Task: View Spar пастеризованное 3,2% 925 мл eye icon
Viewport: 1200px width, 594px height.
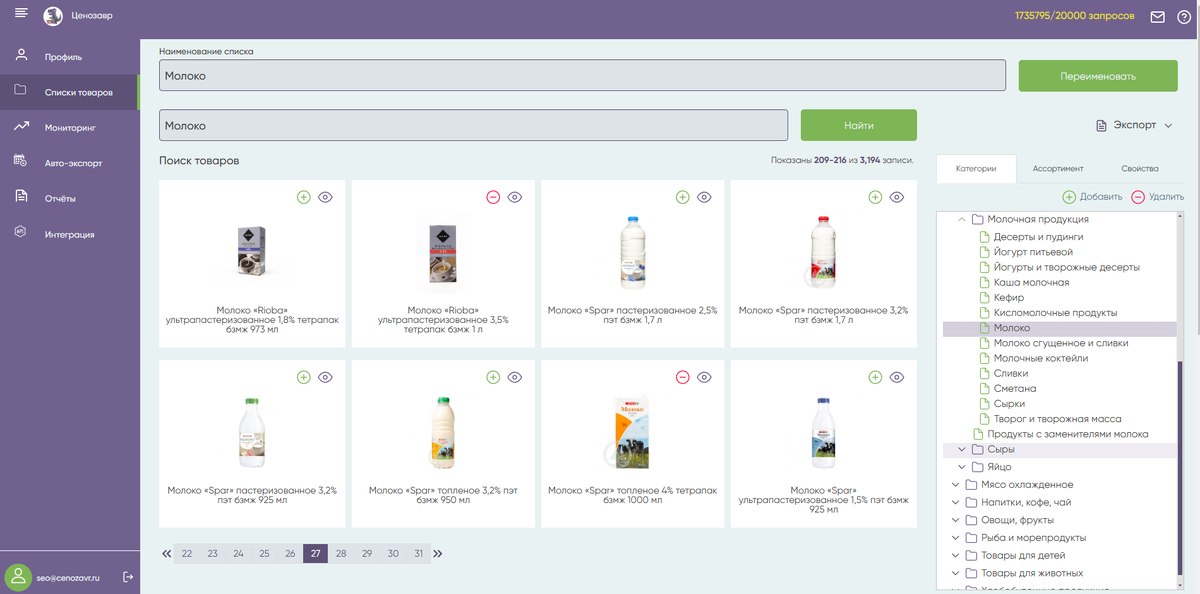Action: 325,377
